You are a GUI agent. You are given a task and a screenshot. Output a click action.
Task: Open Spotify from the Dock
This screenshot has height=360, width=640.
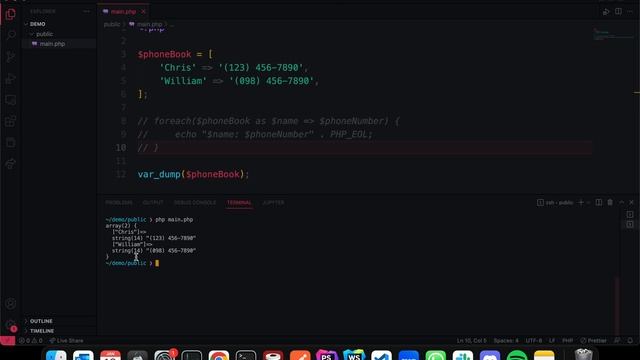[x=517, y=355]
